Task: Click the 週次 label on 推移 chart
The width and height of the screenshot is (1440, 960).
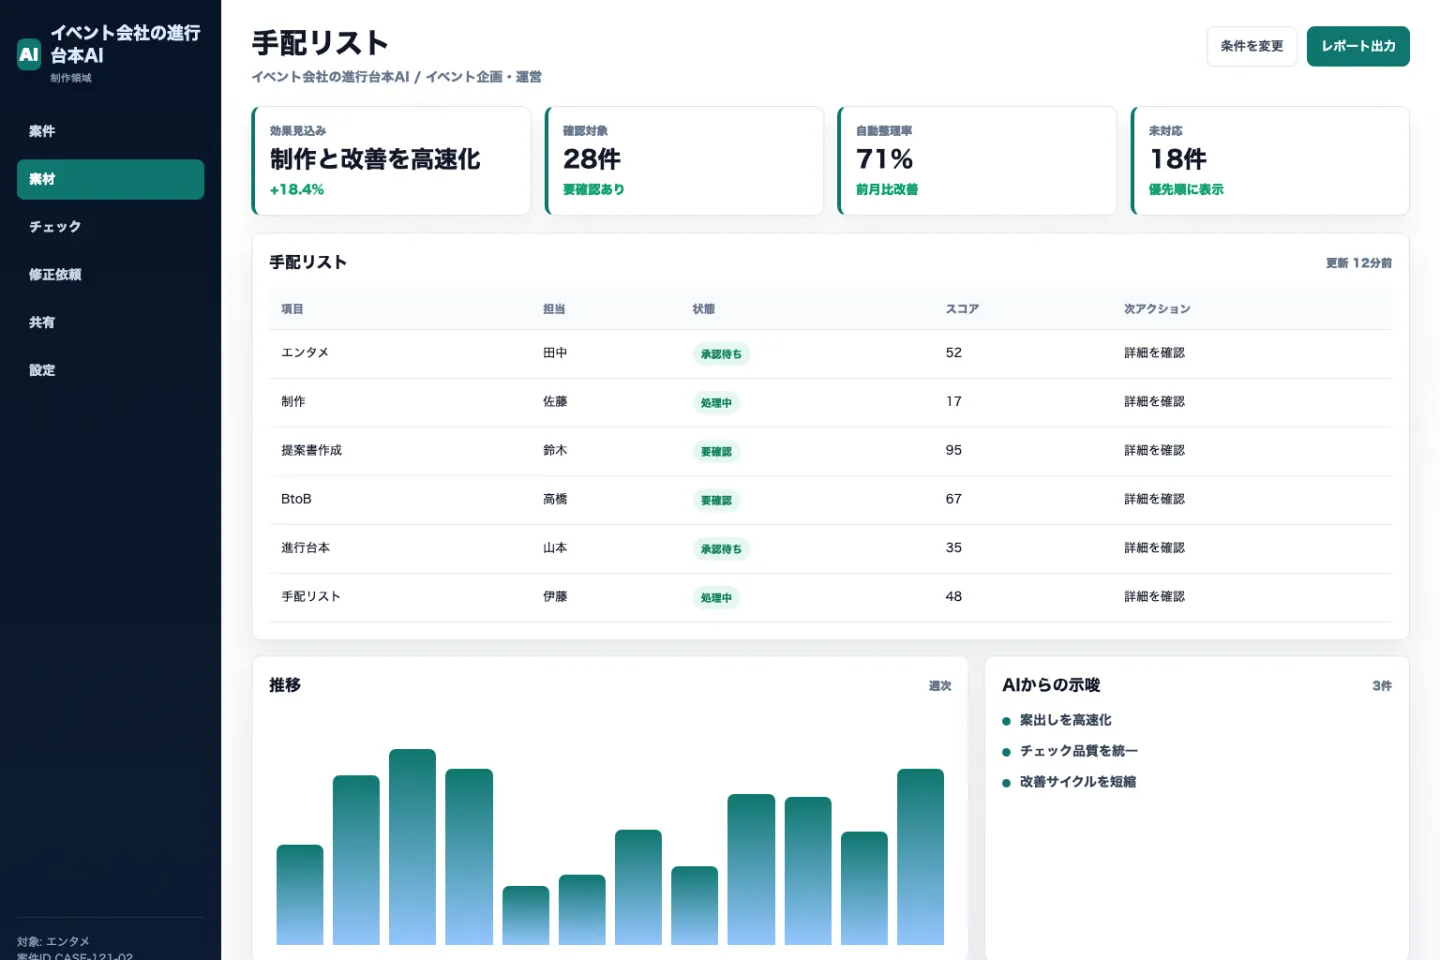Action: tap(940, 686)
